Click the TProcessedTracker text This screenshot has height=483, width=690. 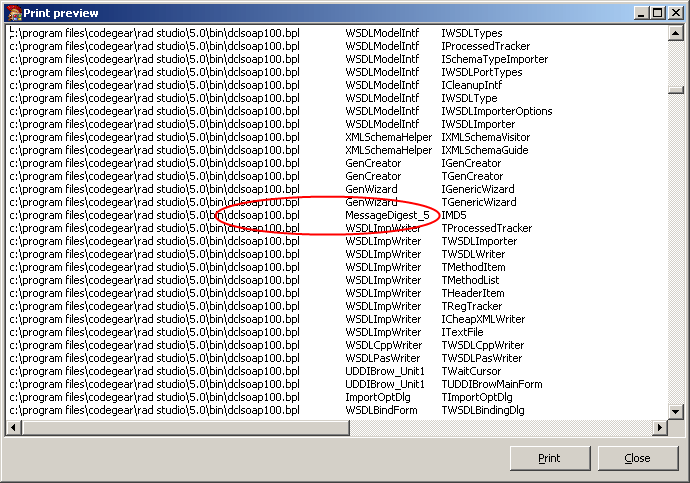pyautogui.click(x=487, y=228)
